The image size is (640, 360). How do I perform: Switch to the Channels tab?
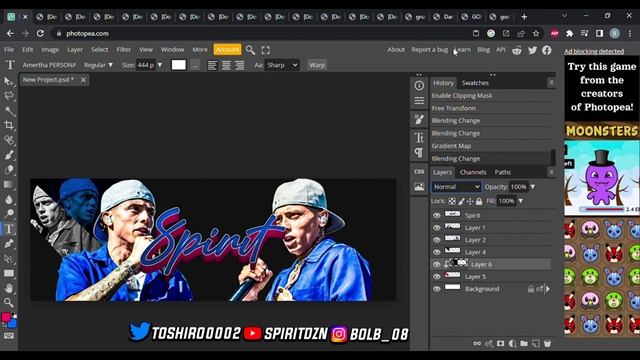(473, 172)
